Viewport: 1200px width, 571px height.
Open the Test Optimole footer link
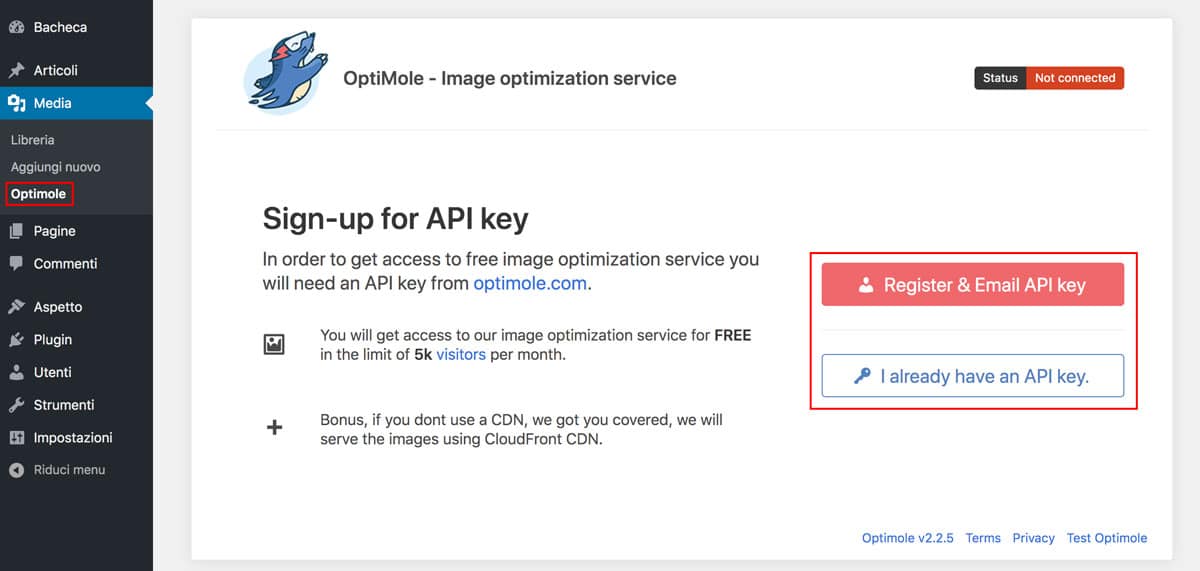tap(1107, 538)
